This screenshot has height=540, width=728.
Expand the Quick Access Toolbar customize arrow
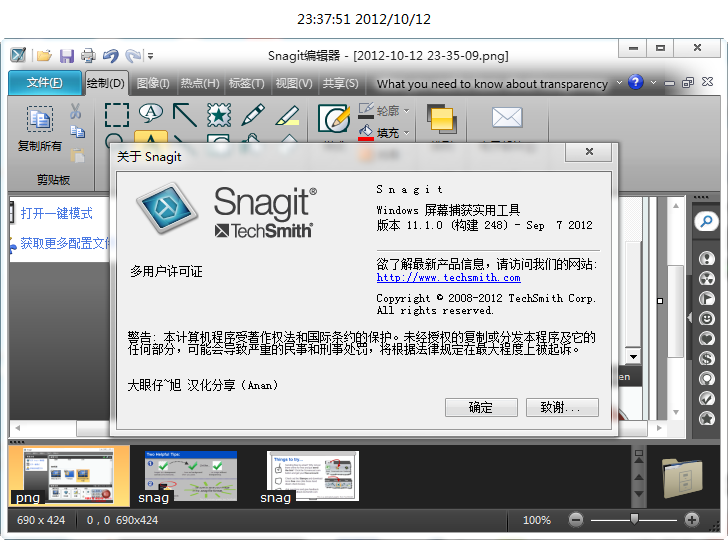(150, 56)
